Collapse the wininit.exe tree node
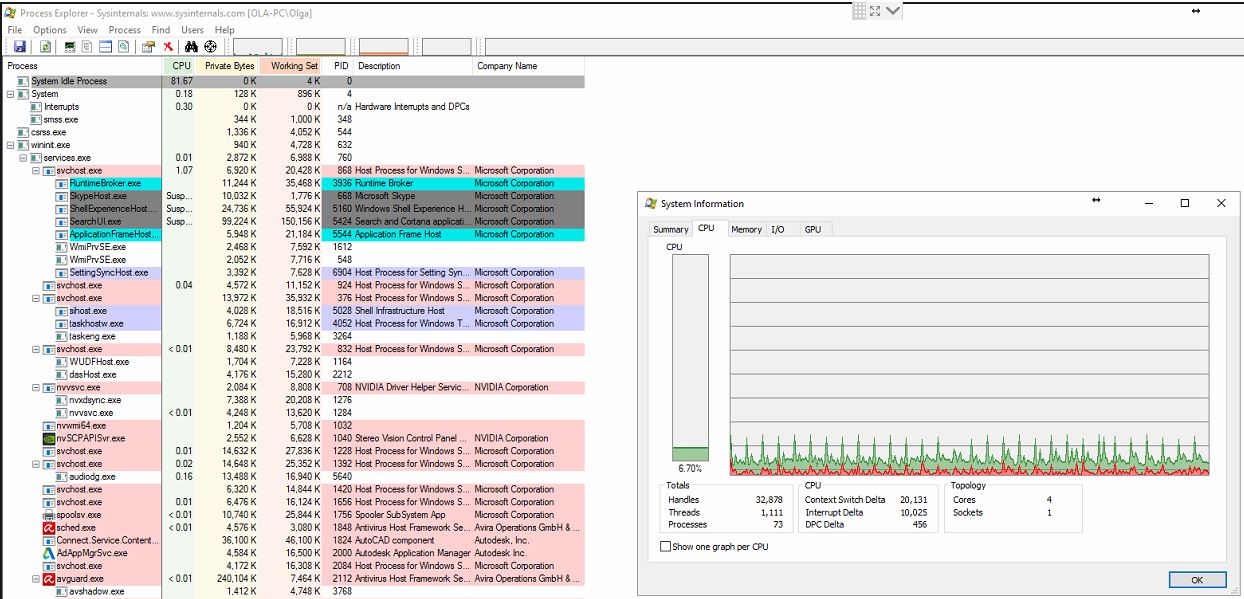The height and width of the screenshot is (599, 1244). click(10, 145)
